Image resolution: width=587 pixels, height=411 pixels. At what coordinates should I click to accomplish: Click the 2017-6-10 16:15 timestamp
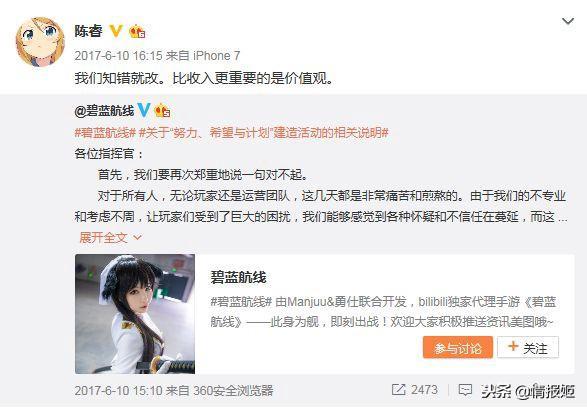118,56
